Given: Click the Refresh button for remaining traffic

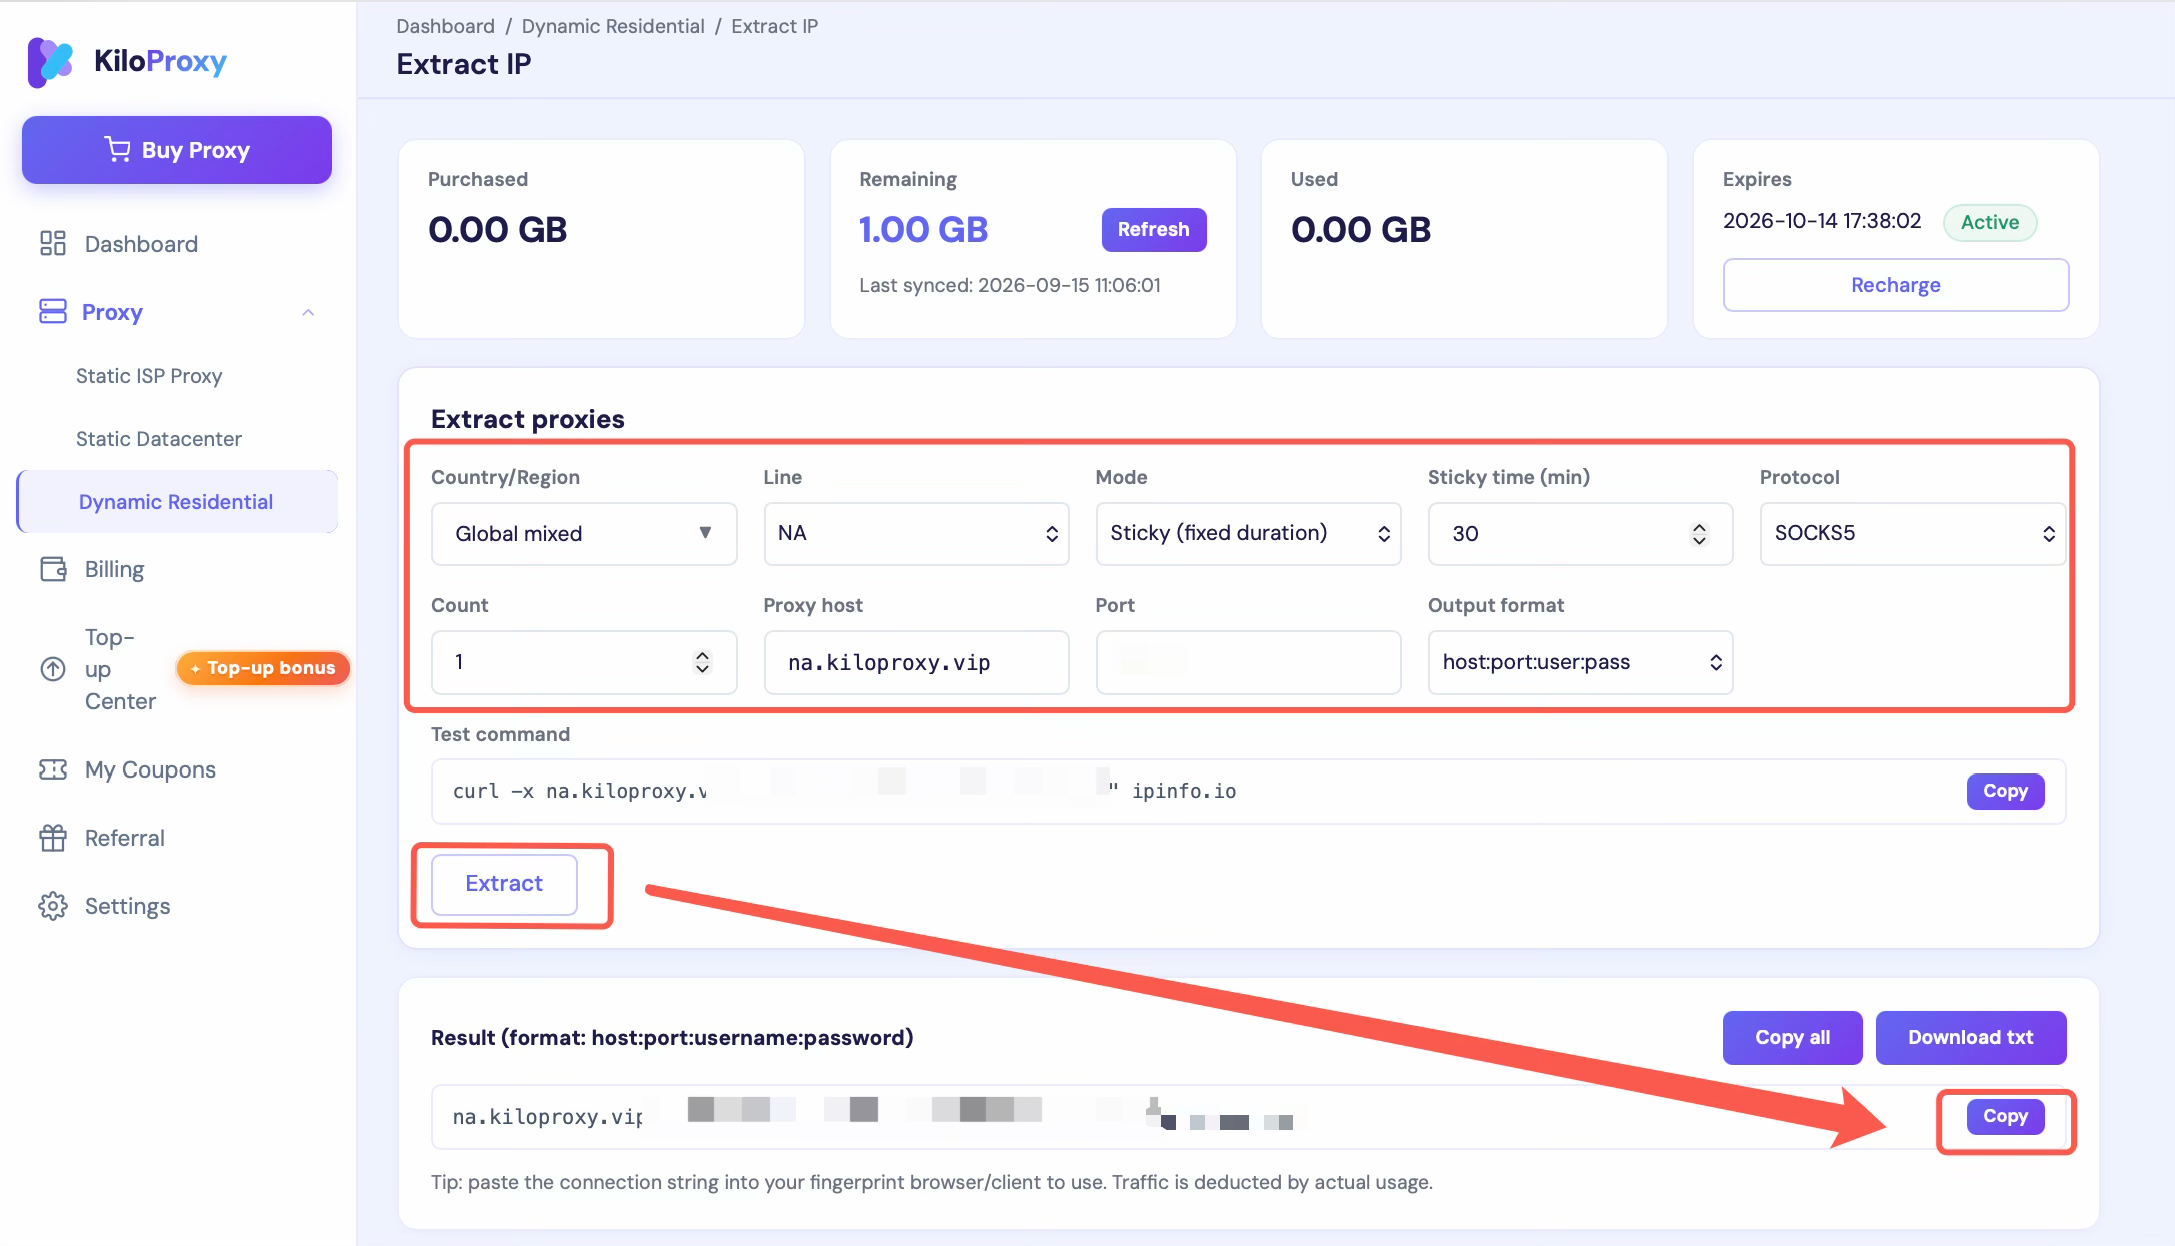Looking at the screenshot, I should (1154, 229).
